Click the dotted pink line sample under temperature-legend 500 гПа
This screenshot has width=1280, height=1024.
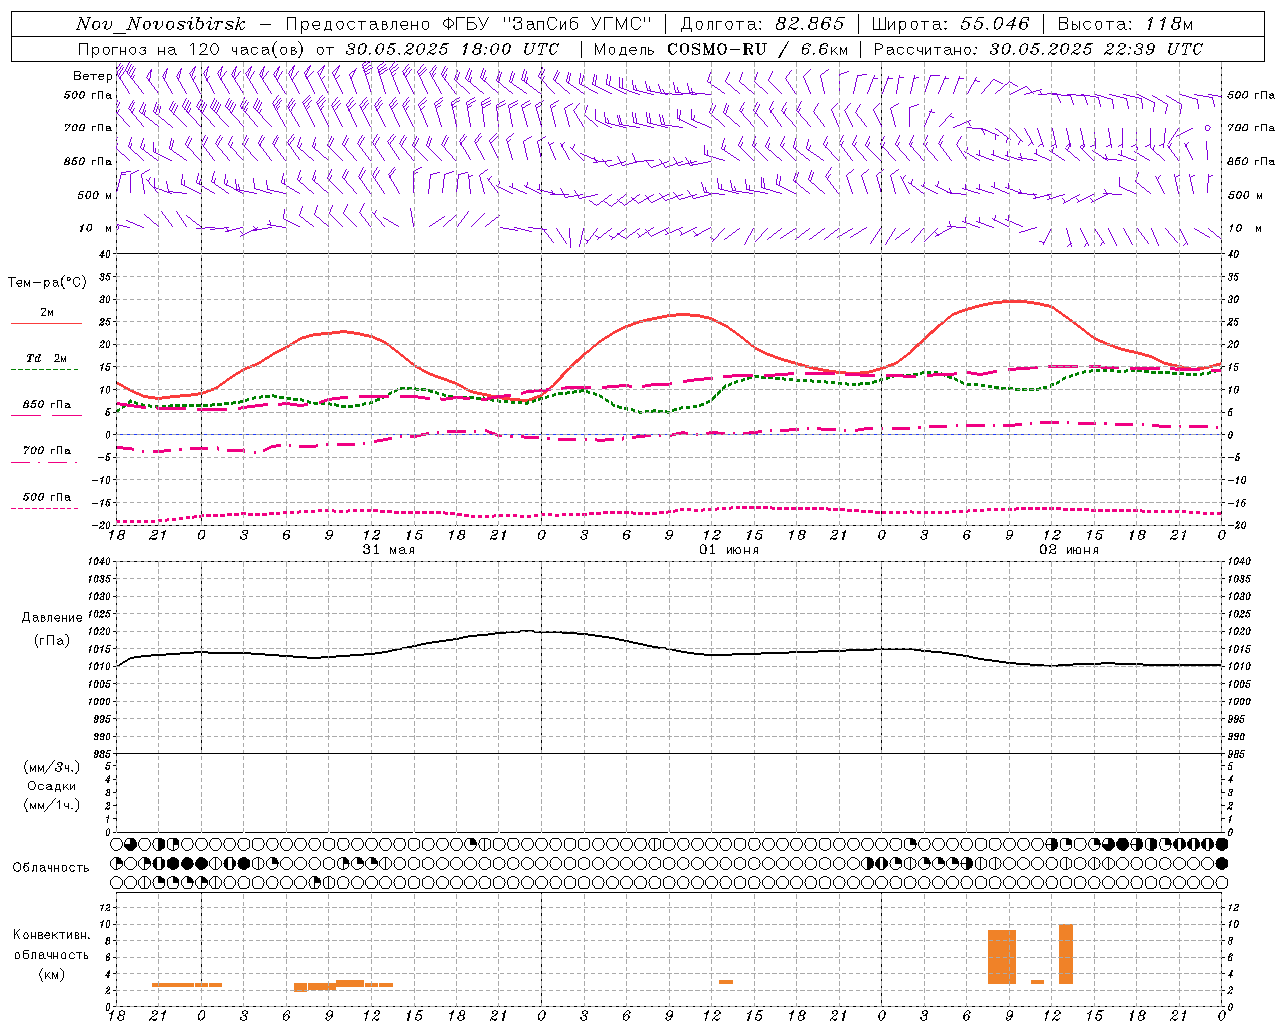coord(45,508)
